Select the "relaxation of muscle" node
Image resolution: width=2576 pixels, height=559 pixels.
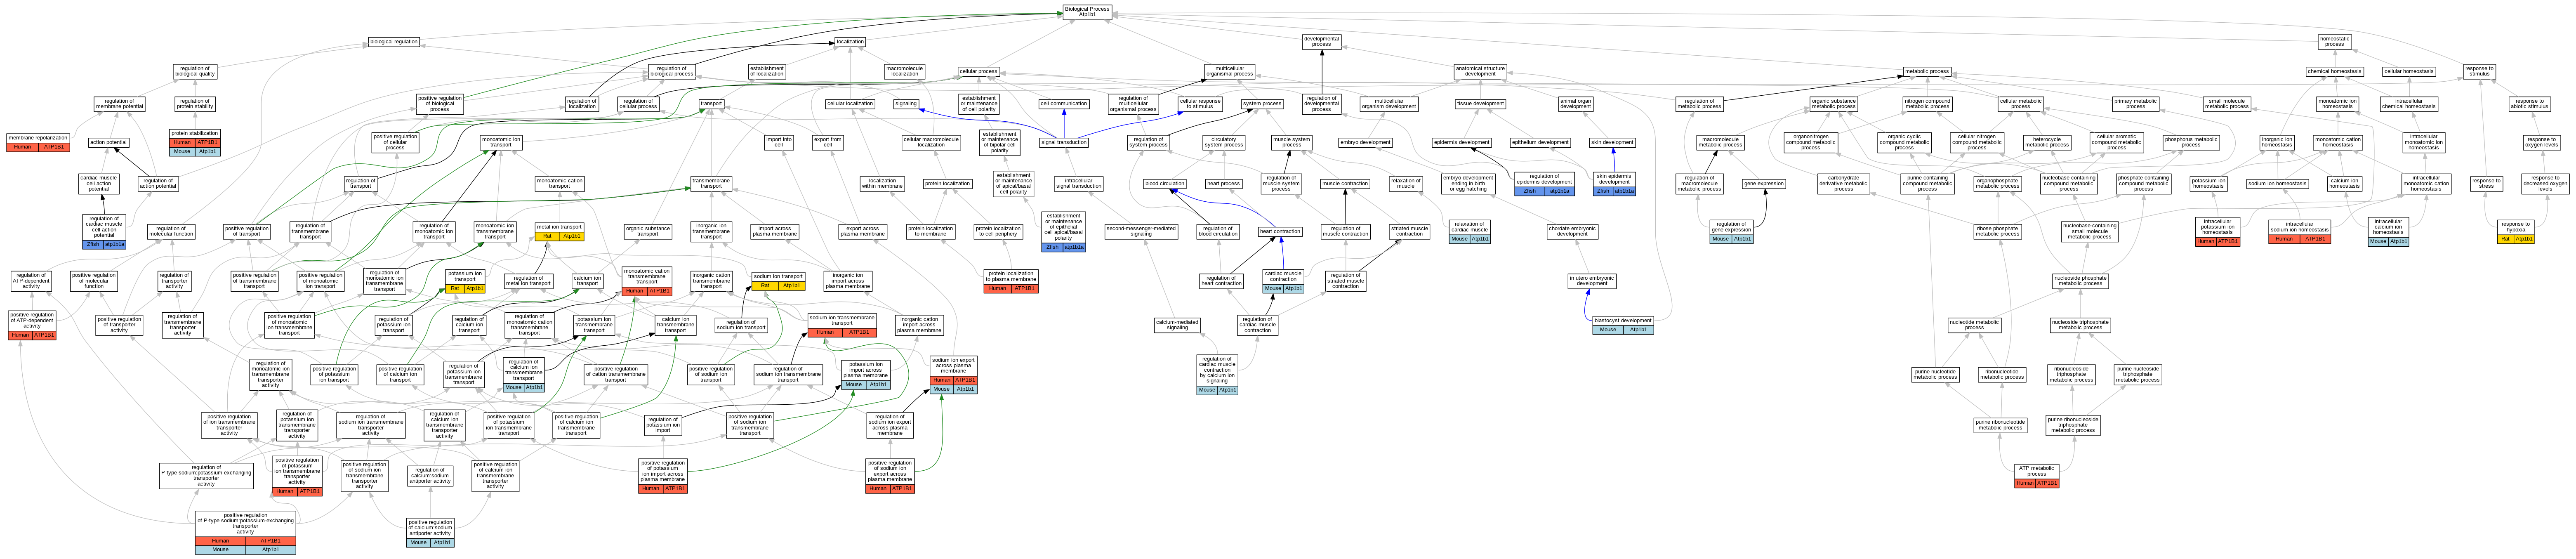coord(1405,183)
